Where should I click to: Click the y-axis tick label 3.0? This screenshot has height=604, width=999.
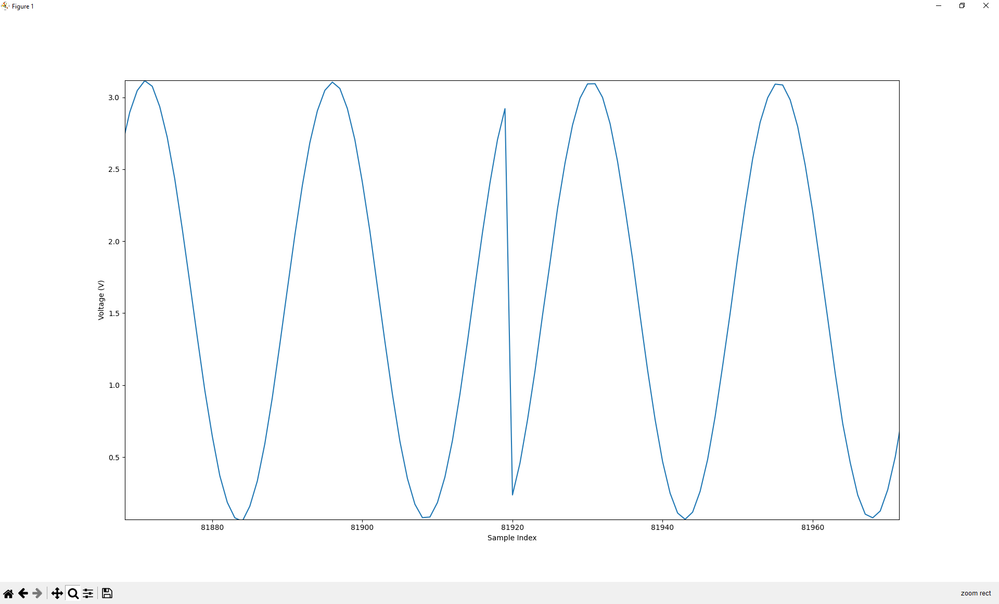point(113,97)
